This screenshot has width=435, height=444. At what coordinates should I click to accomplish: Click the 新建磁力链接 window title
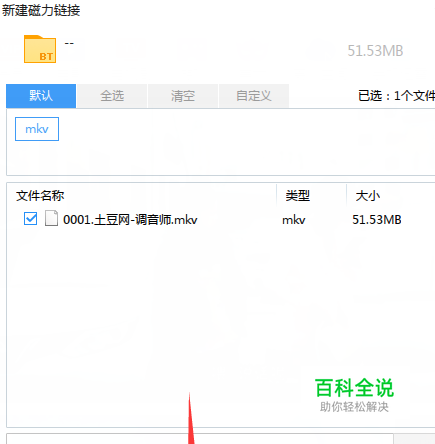[x=41, y=10]
